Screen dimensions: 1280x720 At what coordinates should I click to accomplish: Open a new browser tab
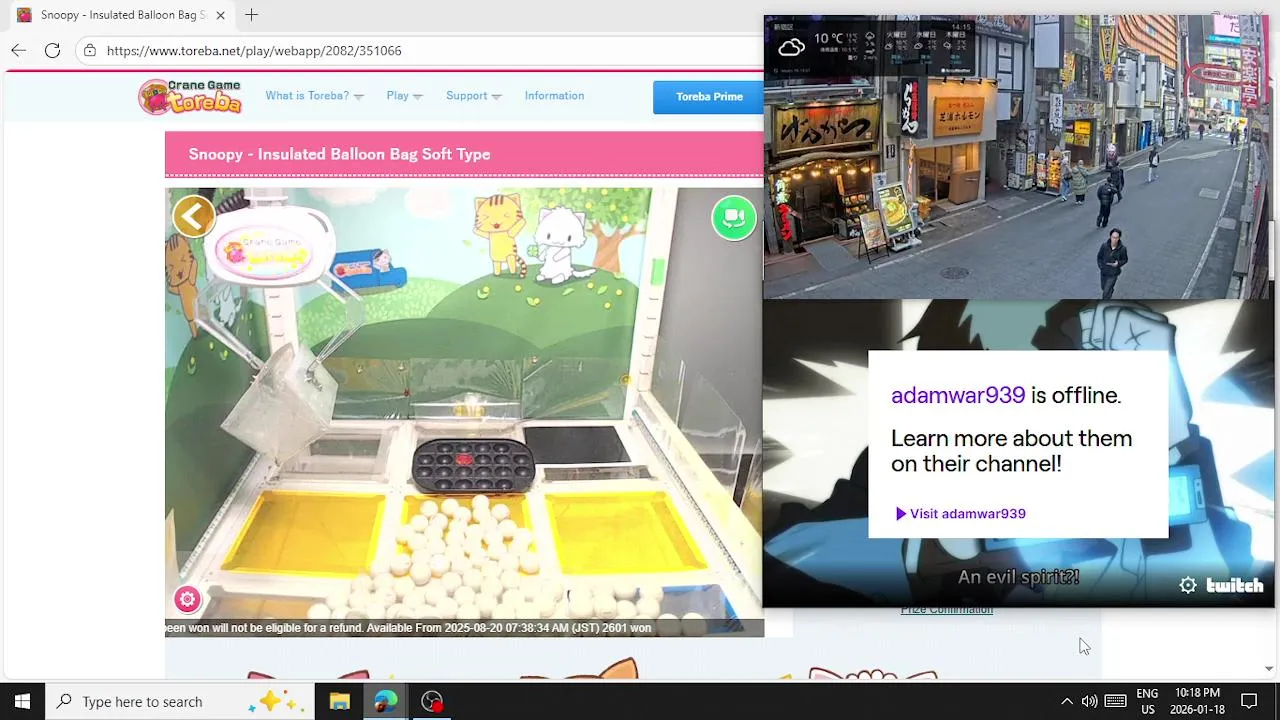[x=251, y=15]
